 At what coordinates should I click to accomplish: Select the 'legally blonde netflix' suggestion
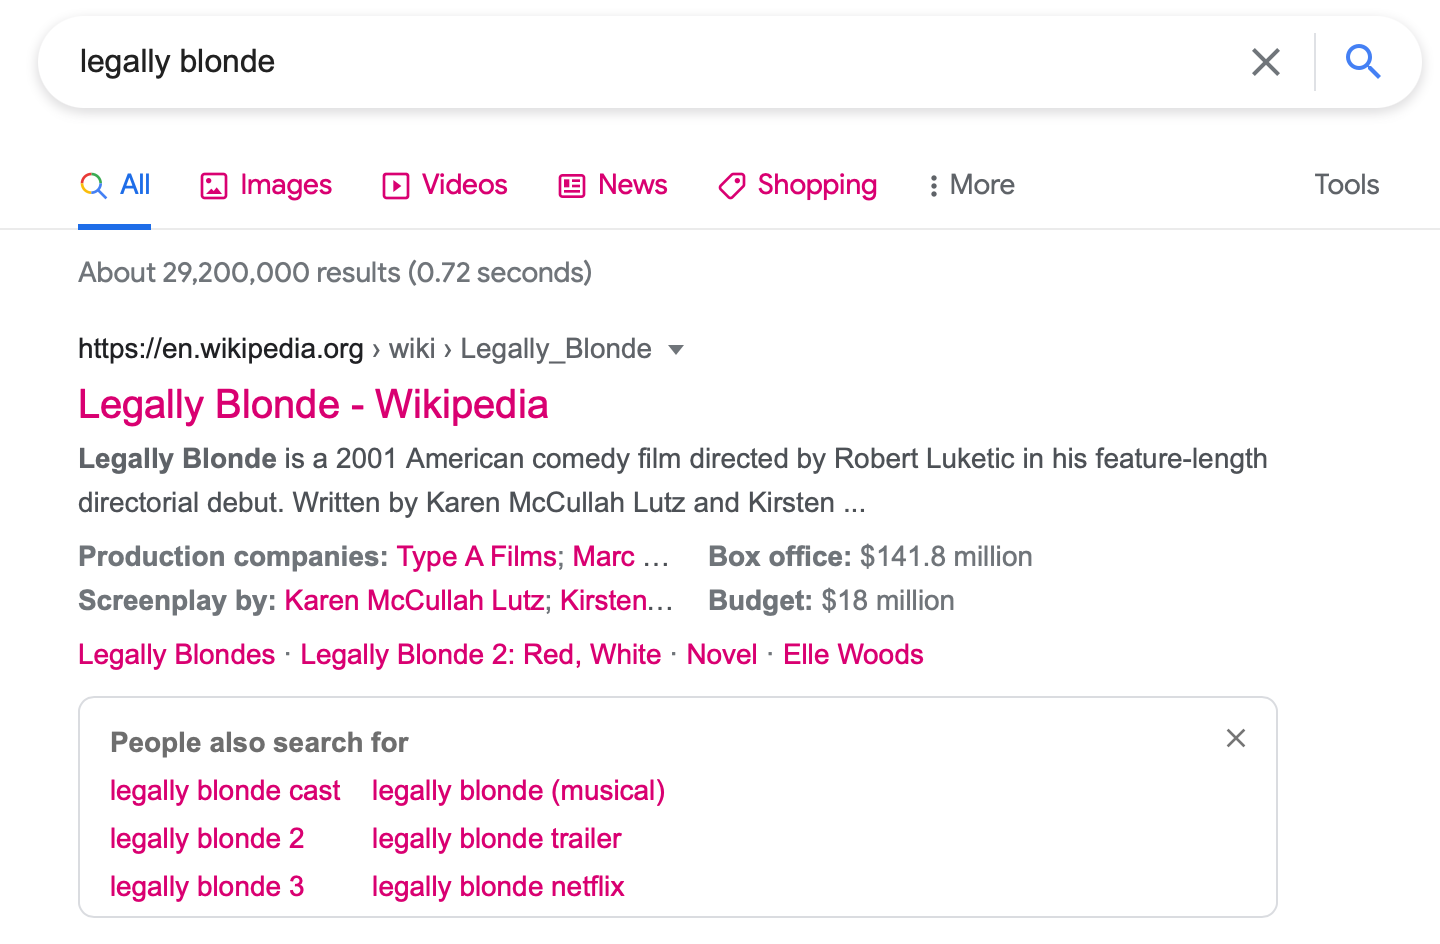(x=498, y=887)
